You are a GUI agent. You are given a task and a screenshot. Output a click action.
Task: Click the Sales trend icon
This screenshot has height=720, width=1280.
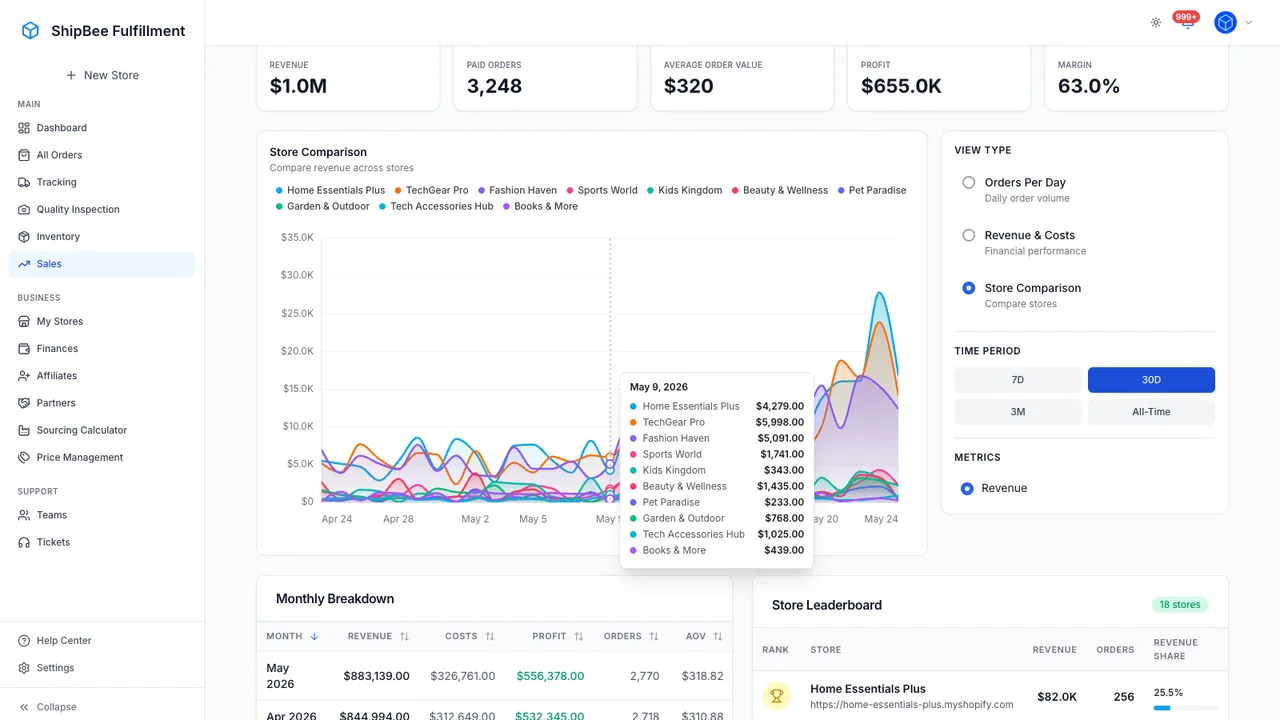[25, 264]
